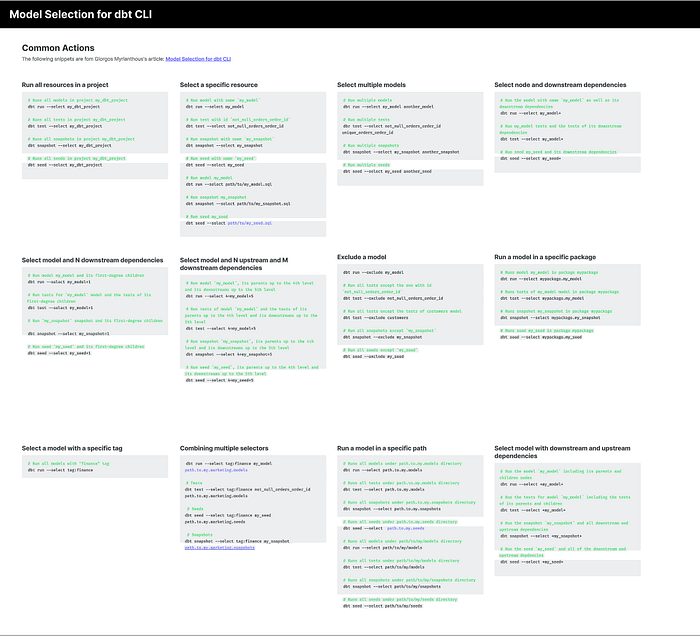The image size is (700, 637).
Task: Click the 'Run a model in a specific package' heading
Action: pyautogui.click(x=545, y=257)
